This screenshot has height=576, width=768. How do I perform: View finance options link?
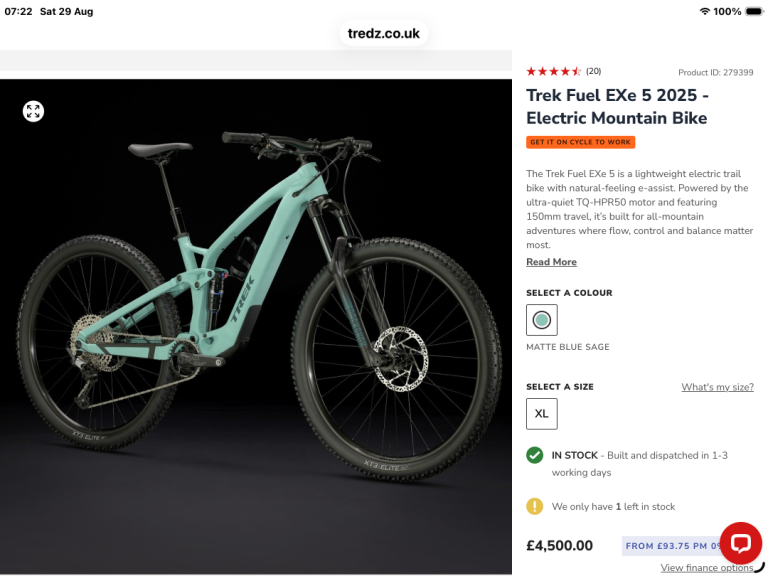707,568
